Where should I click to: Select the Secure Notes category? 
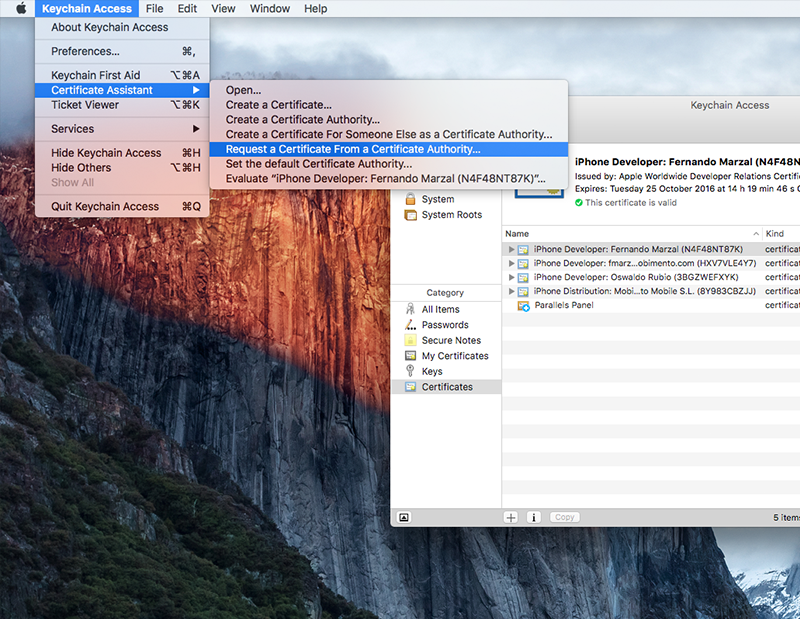pyautogui.click(x=446, y=340)
